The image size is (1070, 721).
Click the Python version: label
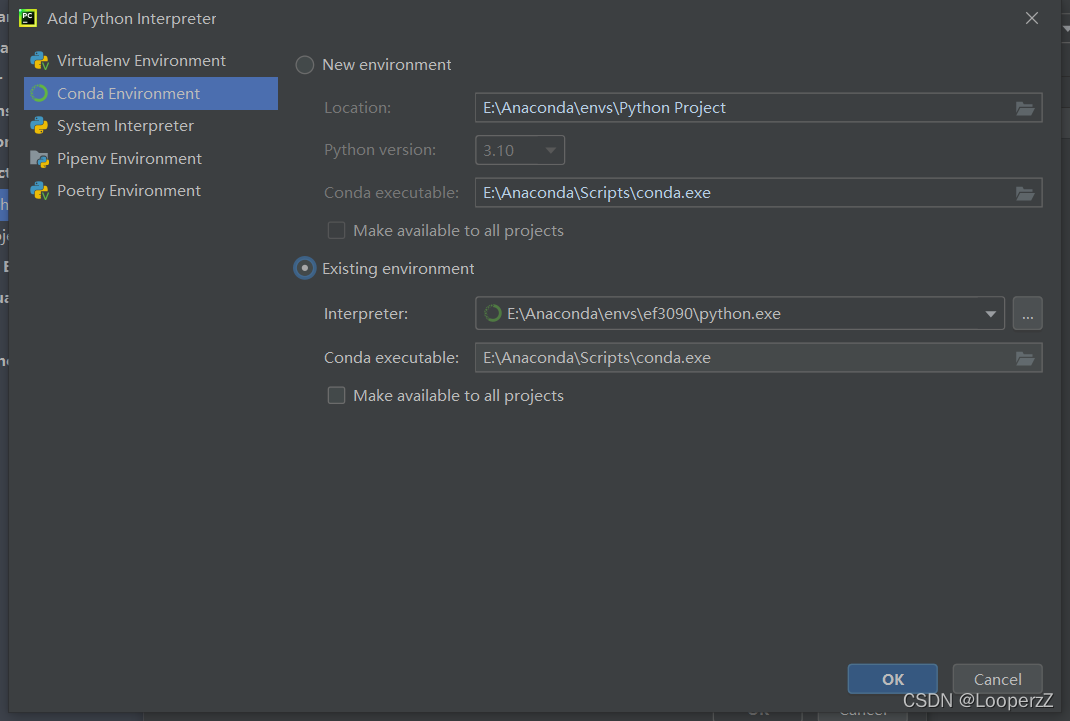[379, 150]
